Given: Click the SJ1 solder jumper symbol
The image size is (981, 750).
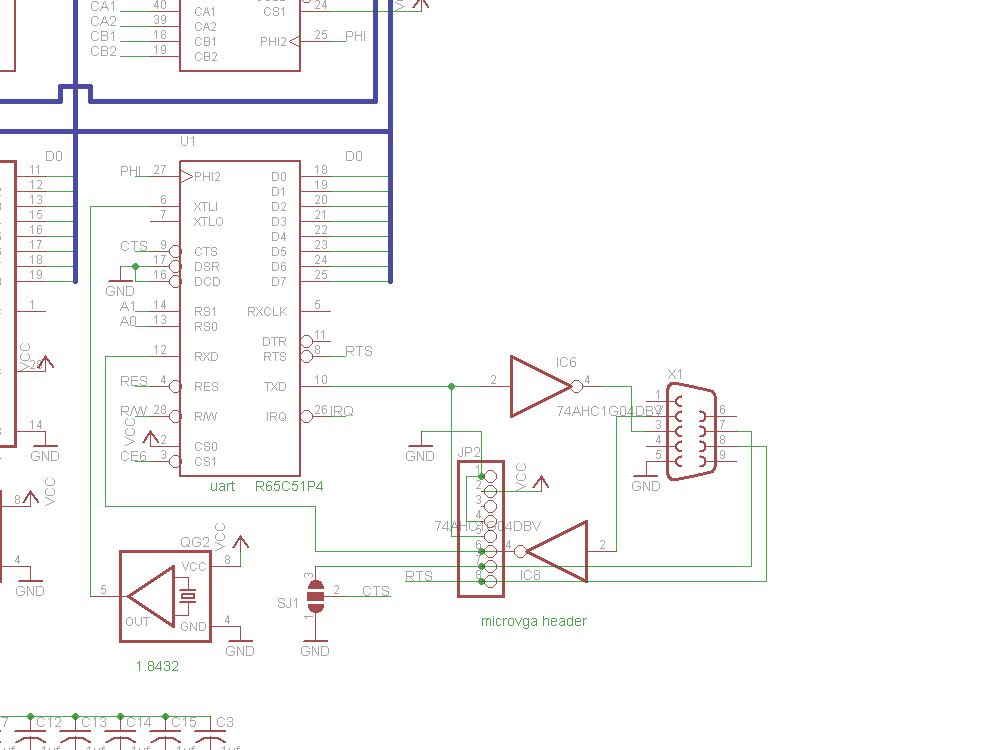Looking at the screenshot, I should (316, 595).
